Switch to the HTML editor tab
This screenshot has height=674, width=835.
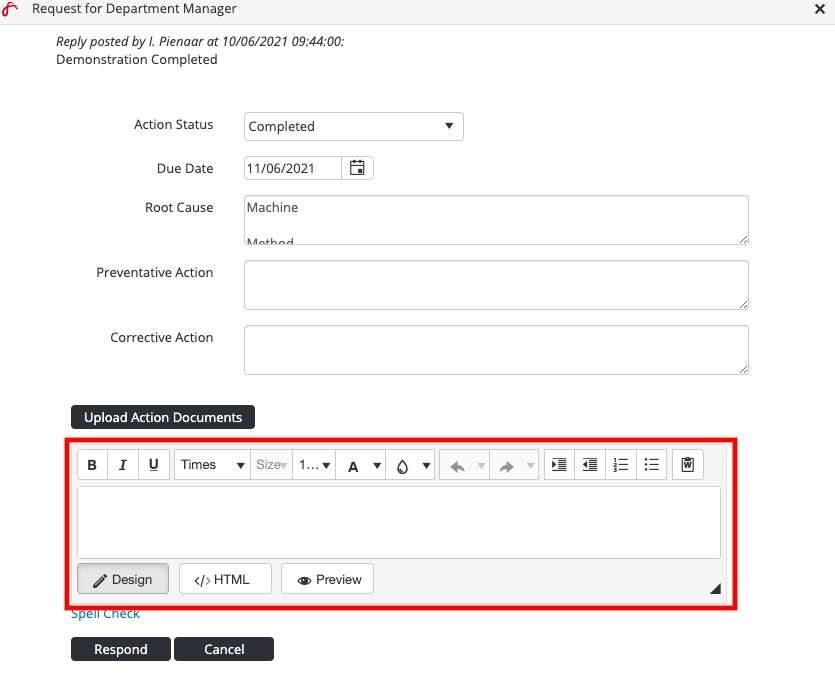(x=225, y=579)
